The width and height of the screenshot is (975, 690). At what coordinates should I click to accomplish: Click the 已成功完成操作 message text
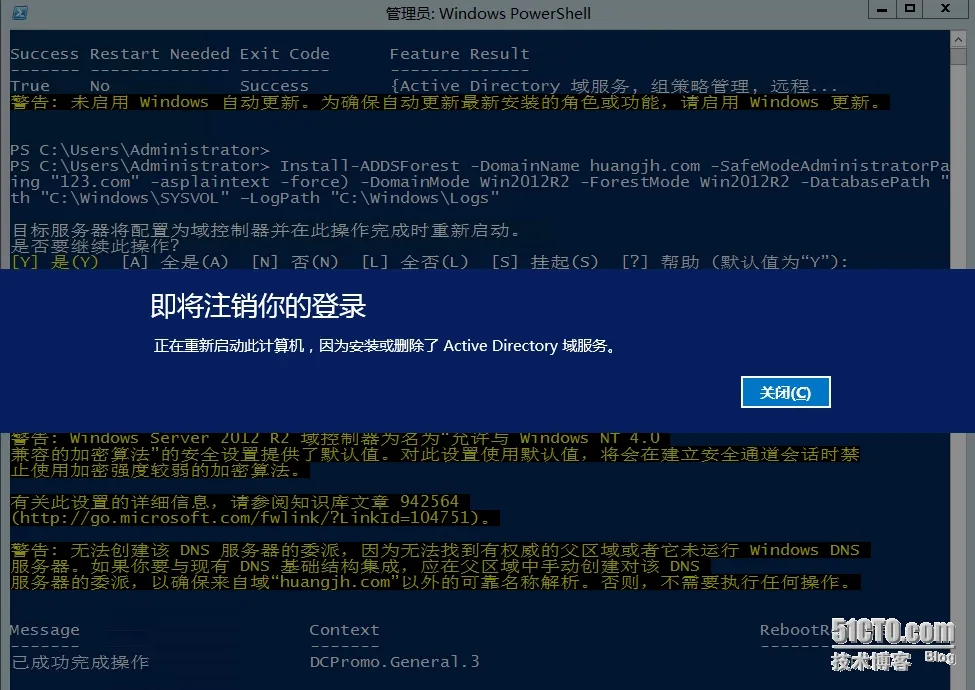click(80, 662)
